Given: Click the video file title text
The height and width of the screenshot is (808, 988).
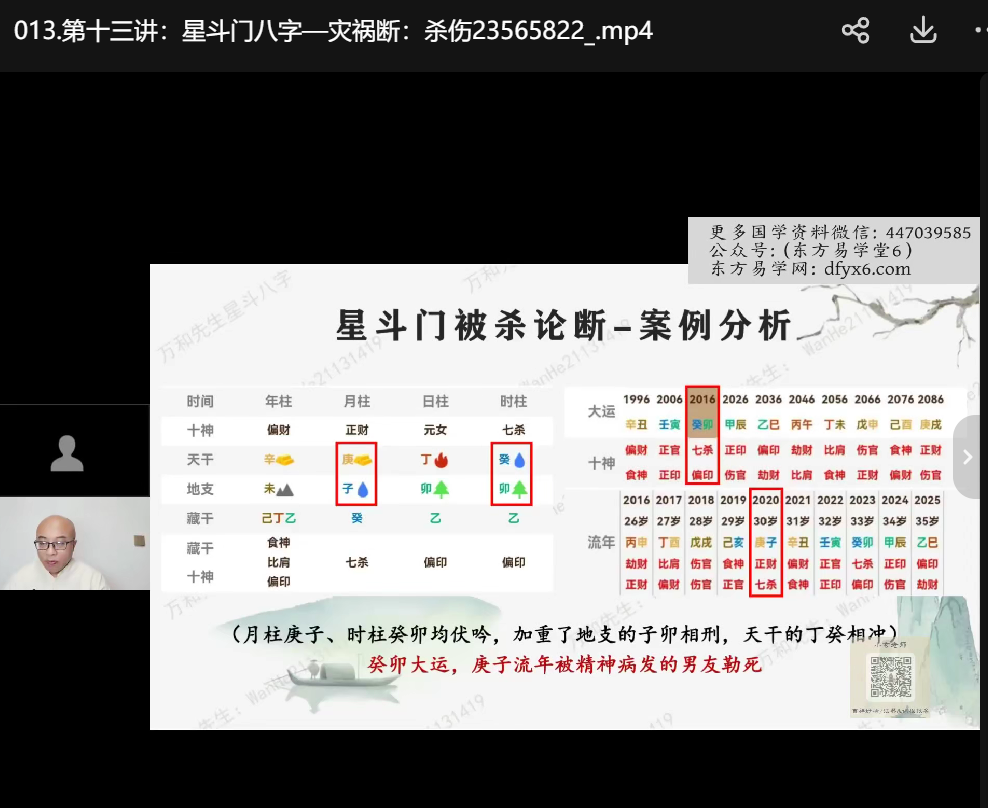Looking at the screenshot, I should pyautogui.click(x=333, y=31).
